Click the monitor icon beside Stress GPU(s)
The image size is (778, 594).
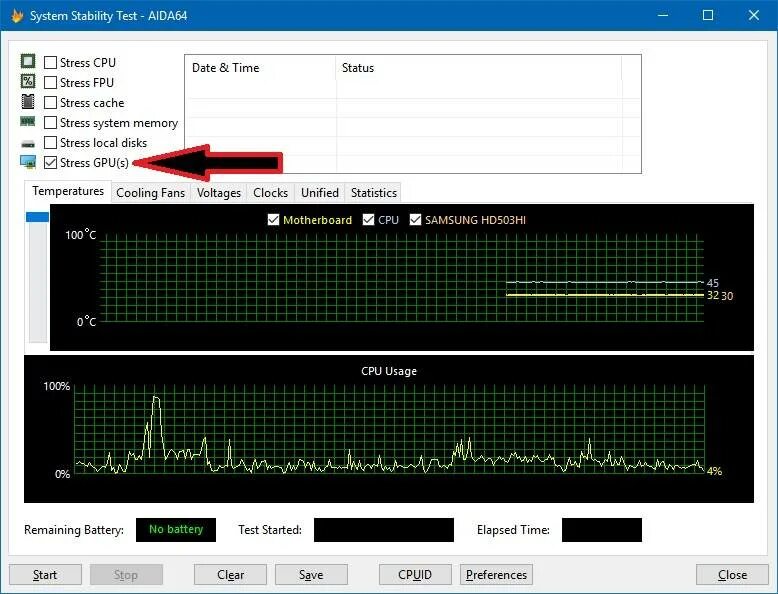click(28, 162)
